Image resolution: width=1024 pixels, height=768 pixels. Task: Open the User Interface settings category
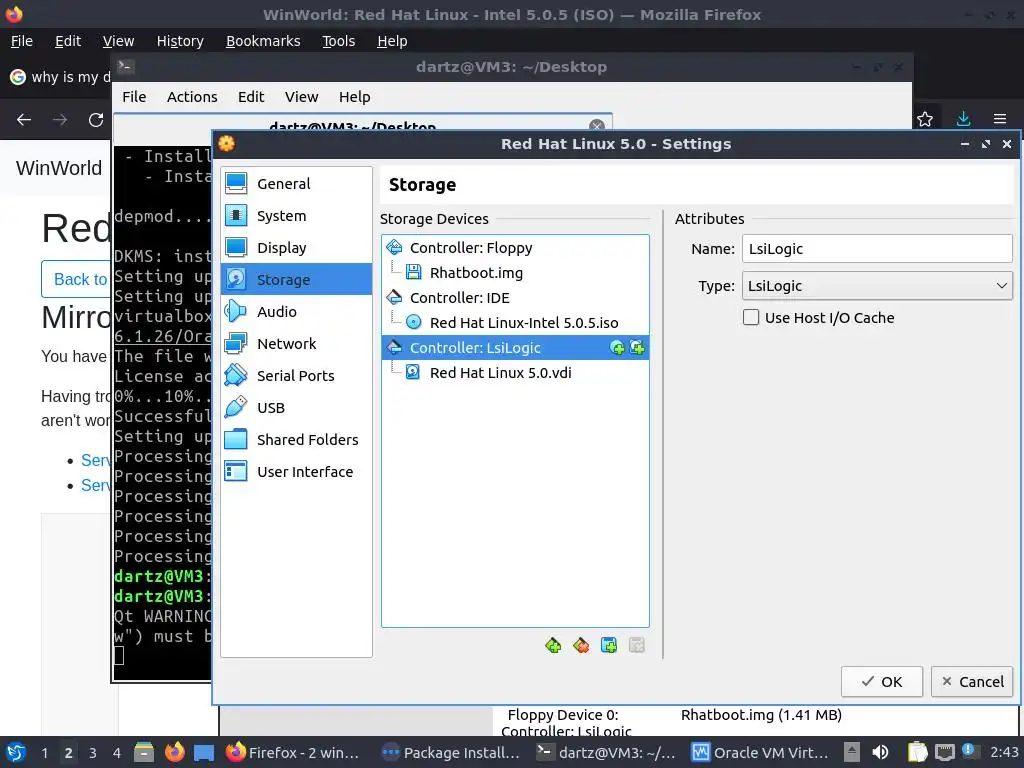click(x=296, y=472)
